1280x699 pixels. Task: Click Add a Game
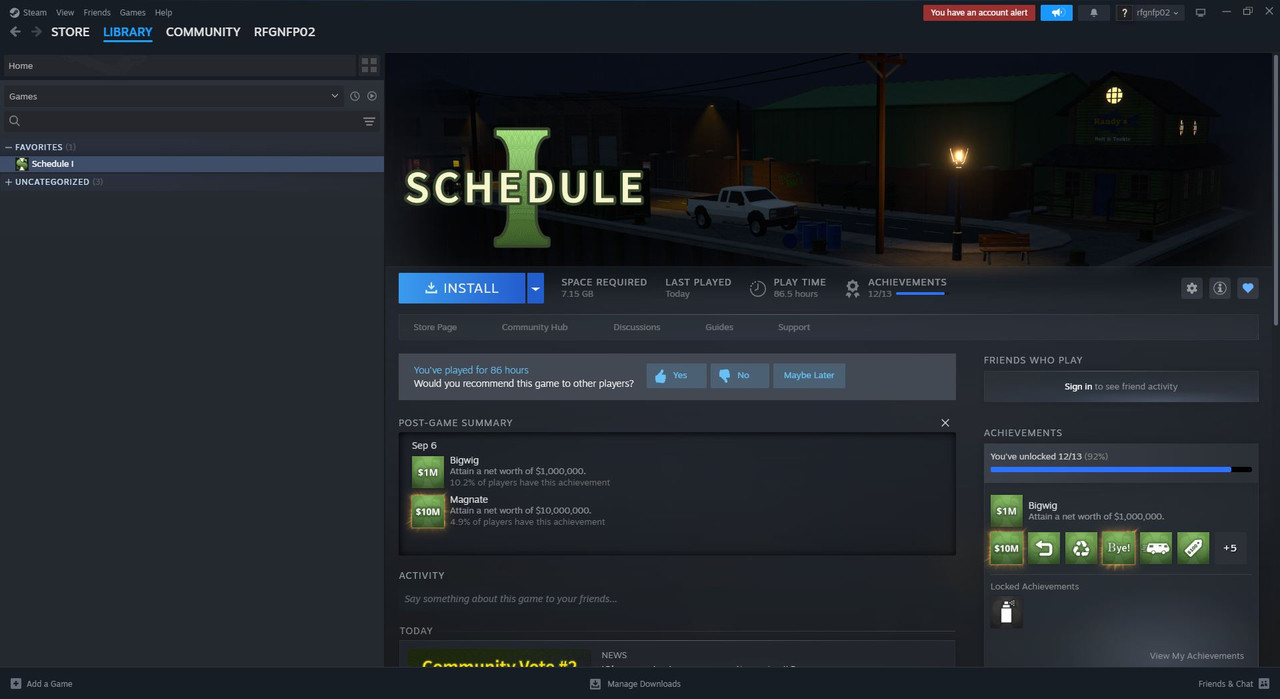pyautogui.click(x=41, y=684)
